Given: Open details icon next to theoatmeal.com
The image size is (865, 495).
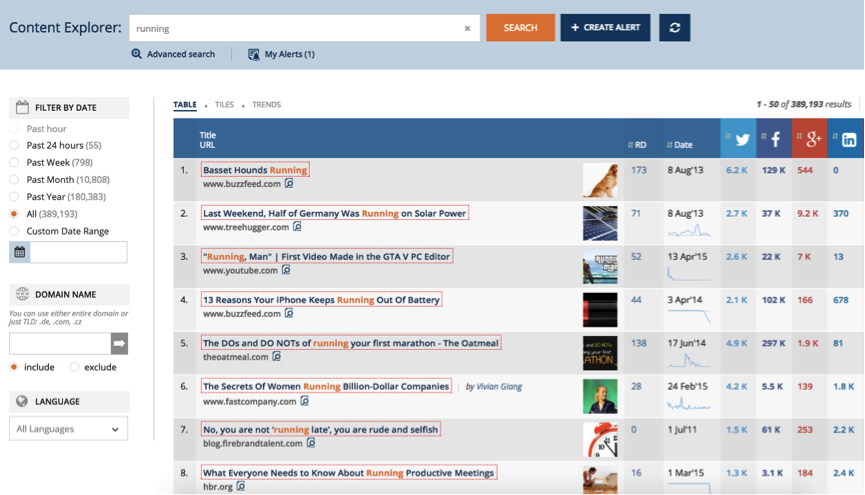Looking at the screenshot, I should tap(276, 356).
